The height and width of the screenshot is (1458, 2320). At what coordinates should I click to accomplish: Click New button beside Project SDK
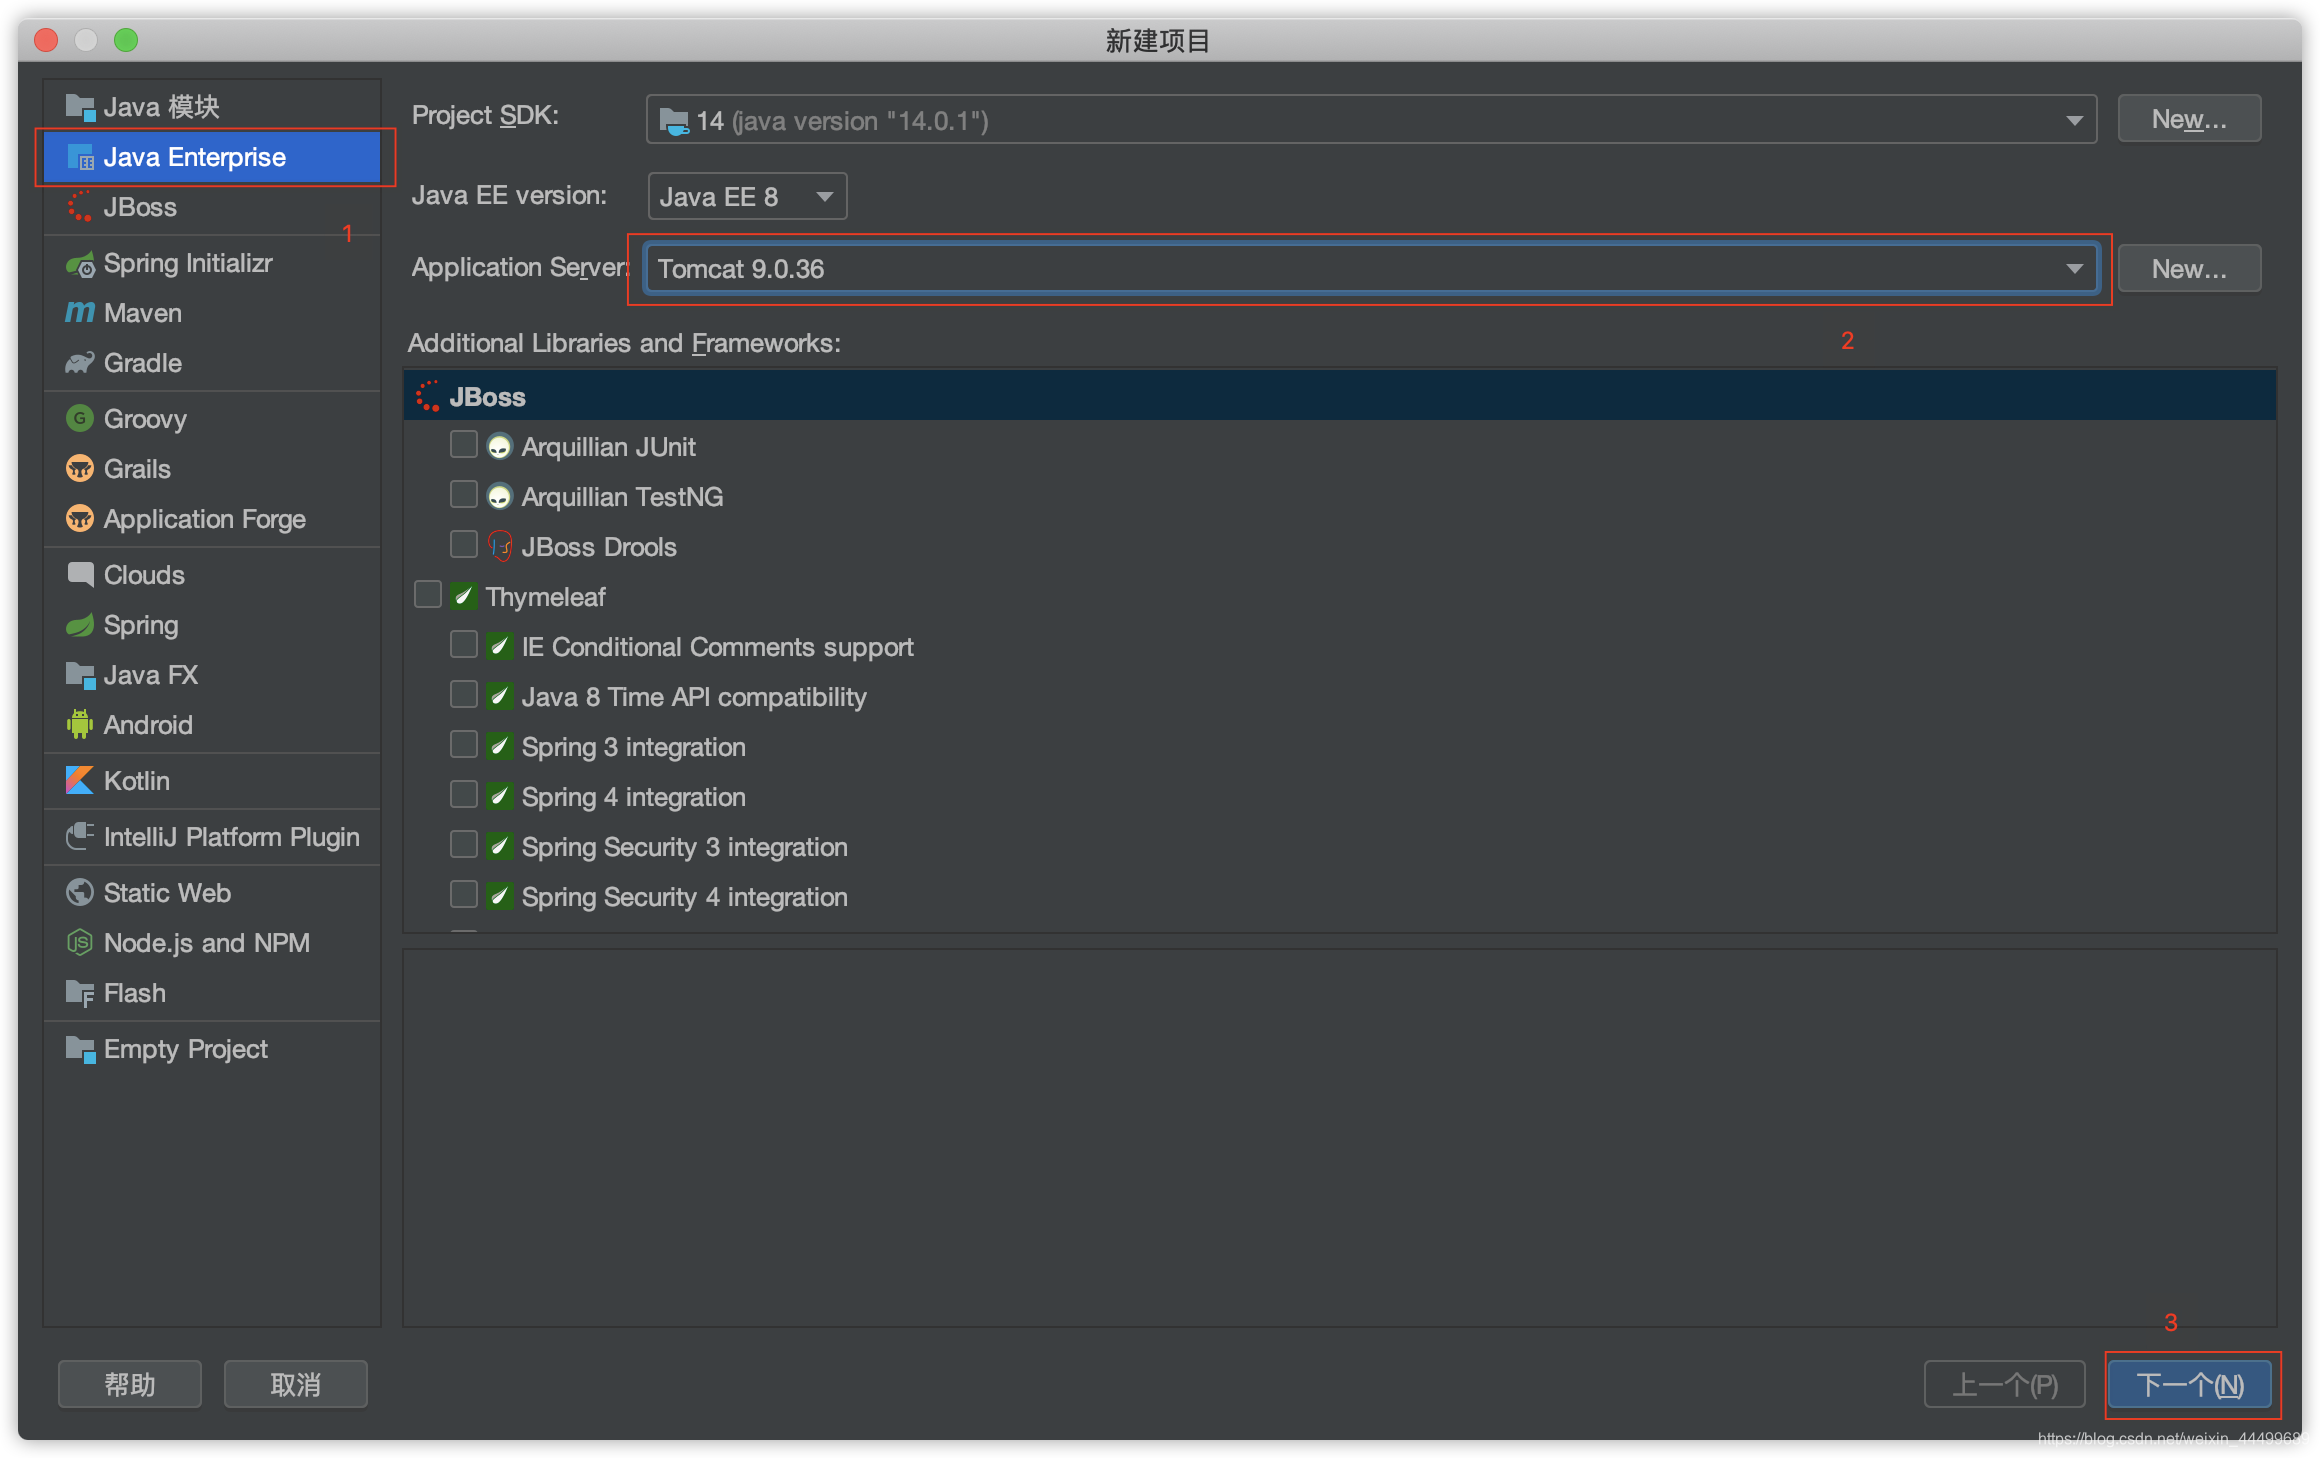tap(2189, 119)
